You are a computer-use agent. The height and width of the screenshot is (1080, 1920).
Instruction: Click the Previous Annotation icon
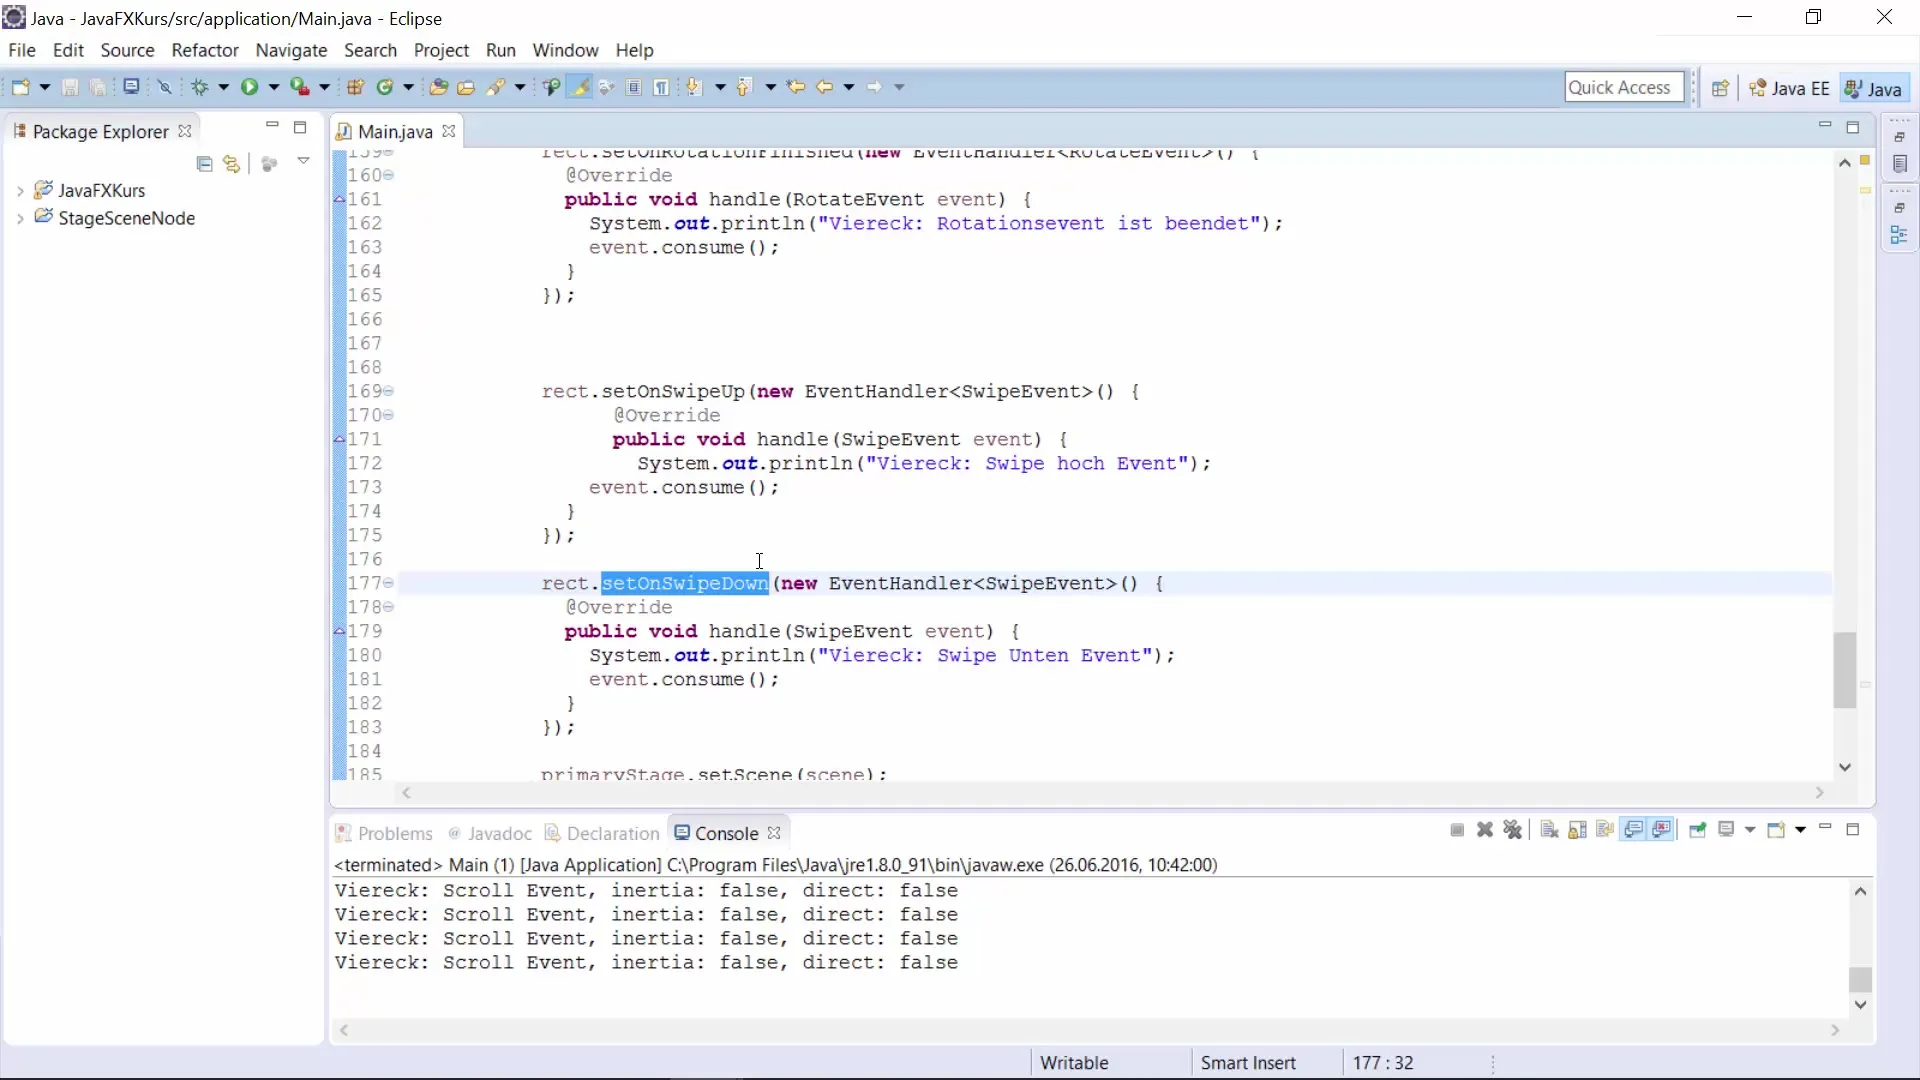coord(745,87)
